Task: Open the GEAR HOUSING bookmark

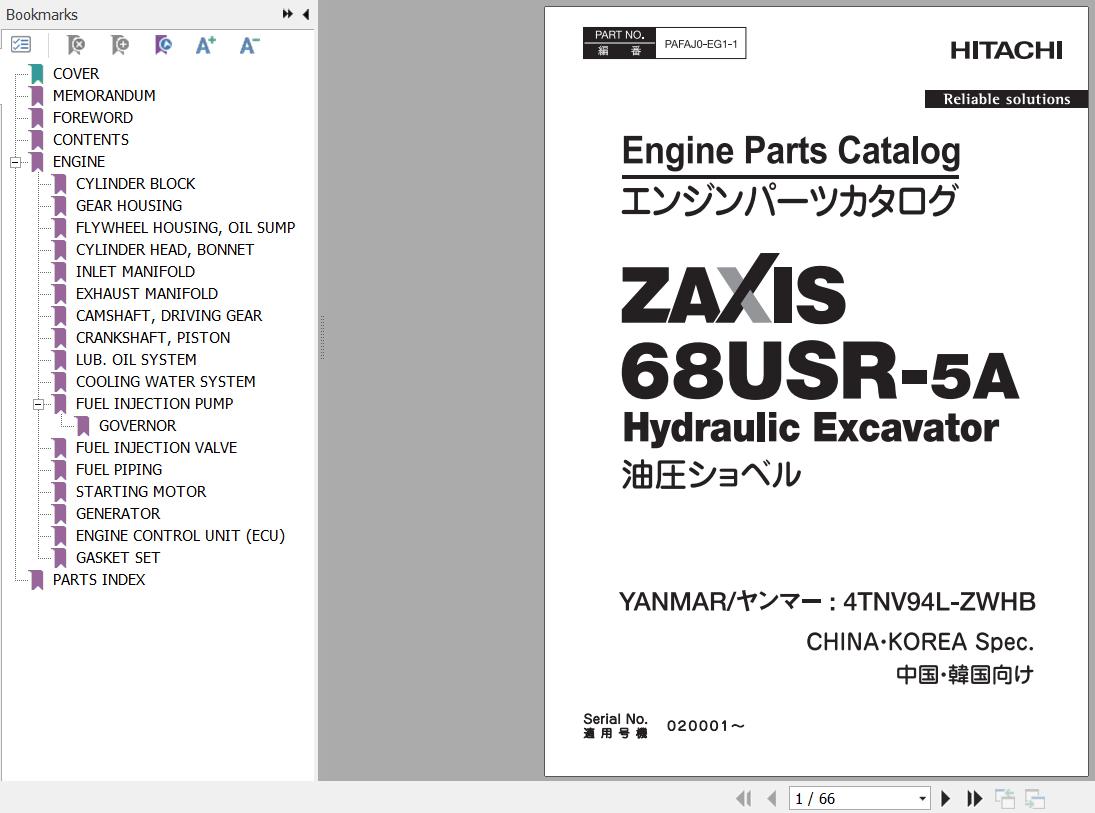Action: click(x=128, y=205)
